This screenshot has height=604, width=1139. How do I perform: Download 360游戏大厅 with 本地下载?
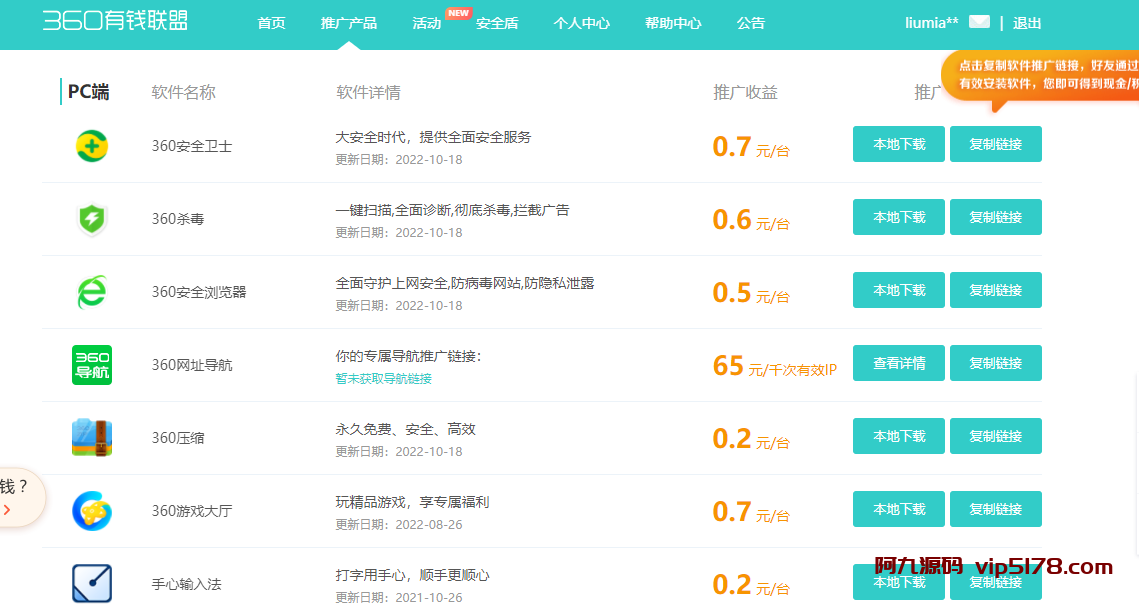tap(899, 510)
